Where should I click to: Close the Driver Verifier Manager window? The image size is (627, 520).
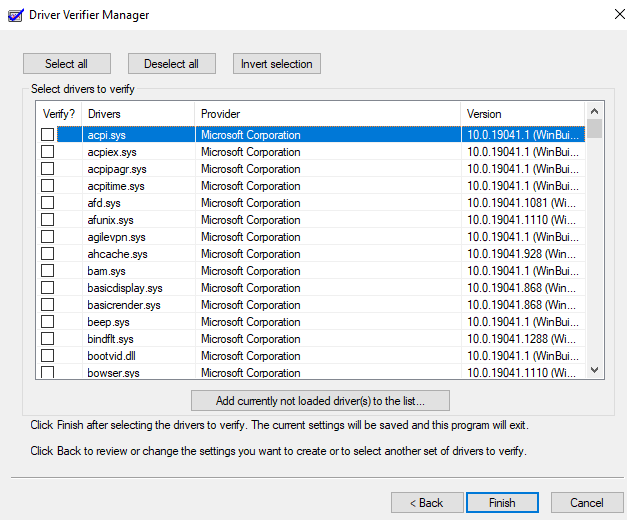click(x=604, y=13)
